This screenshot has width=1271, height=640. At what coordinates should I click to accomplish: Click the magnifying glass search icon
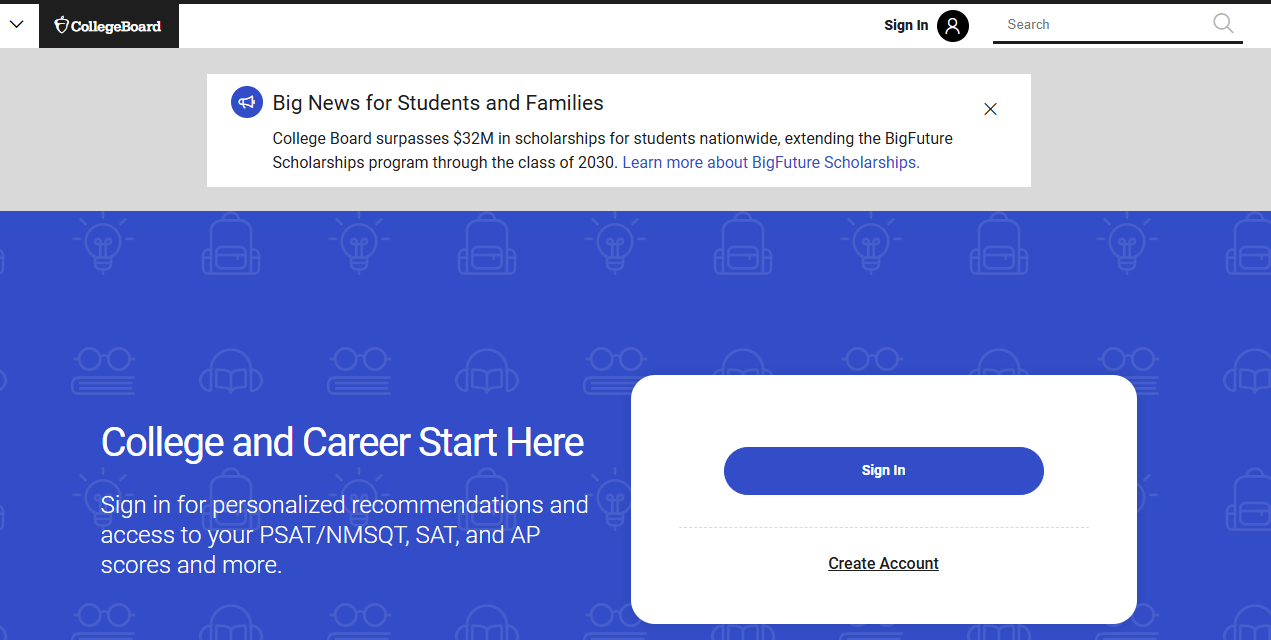click(x=1223, y=24)
